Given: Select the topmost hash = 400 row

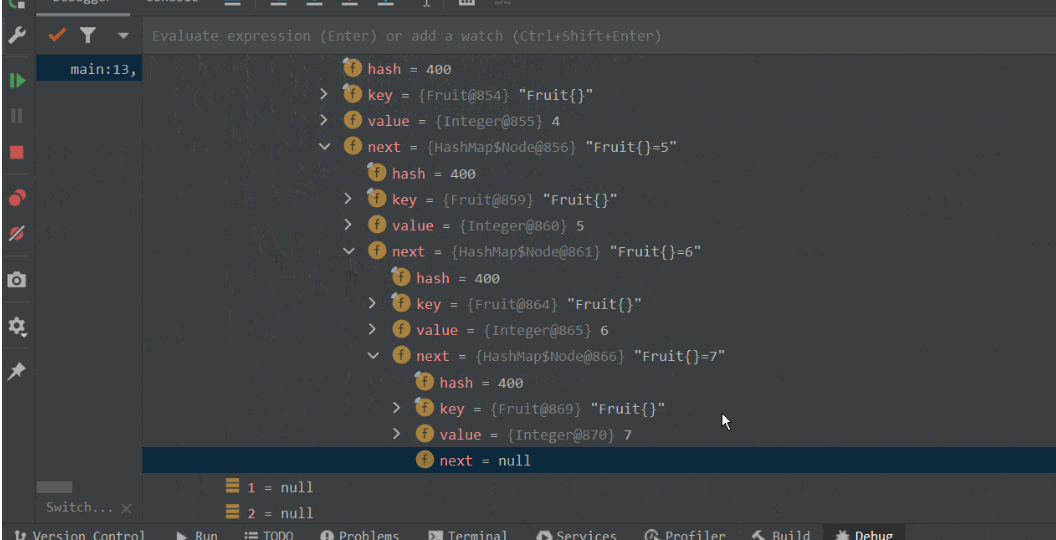Looking at the screenshot, I should point(599,69).
